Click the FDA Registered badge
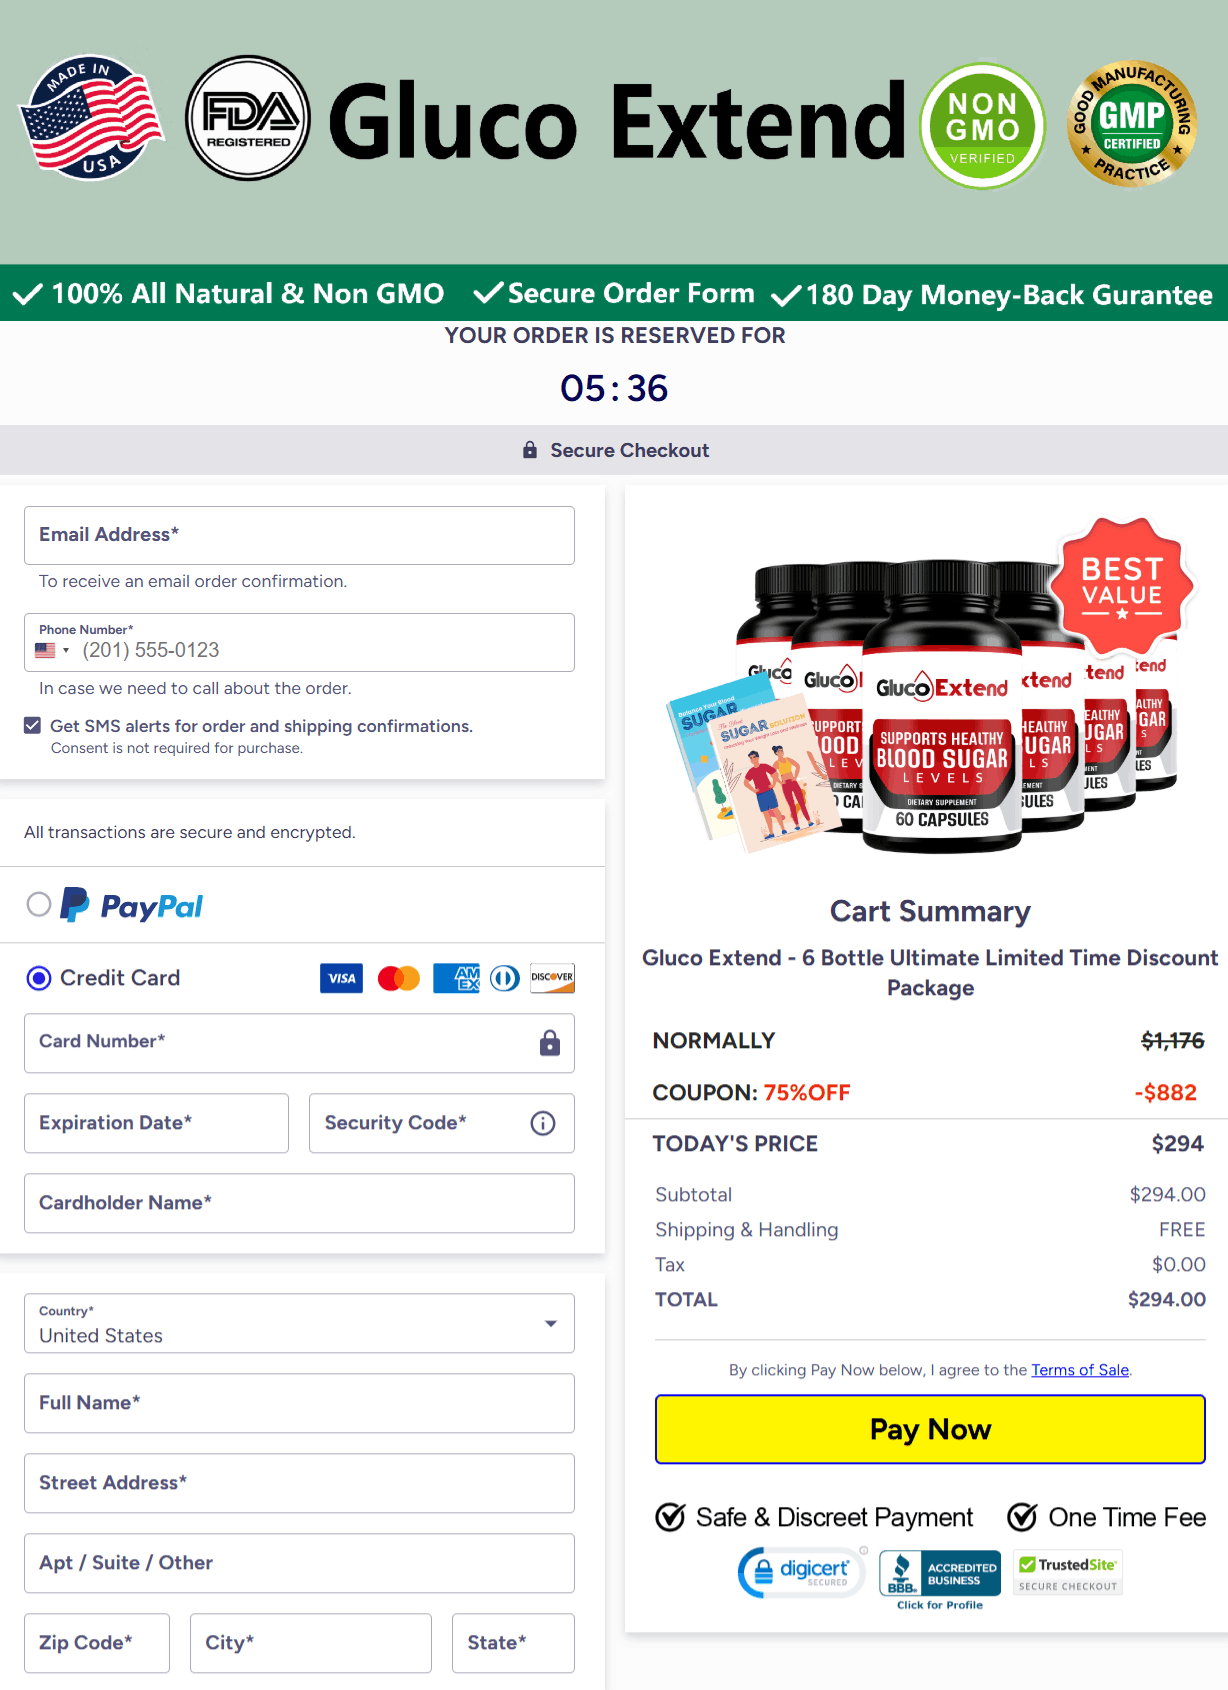The image size is (1228, 1690). [x=248, y=118]
